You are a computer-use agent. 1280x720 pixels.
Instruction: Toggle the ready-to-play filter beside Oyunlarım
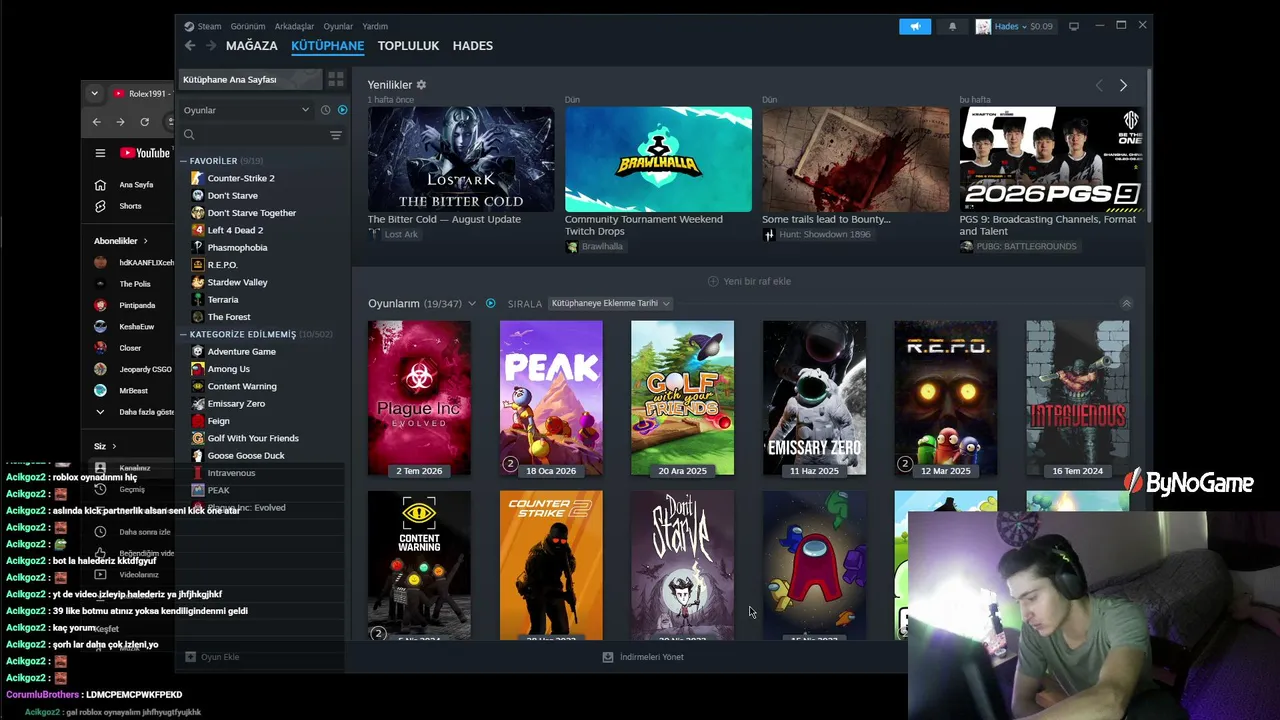pyautogui.click(x=490, y=303)
